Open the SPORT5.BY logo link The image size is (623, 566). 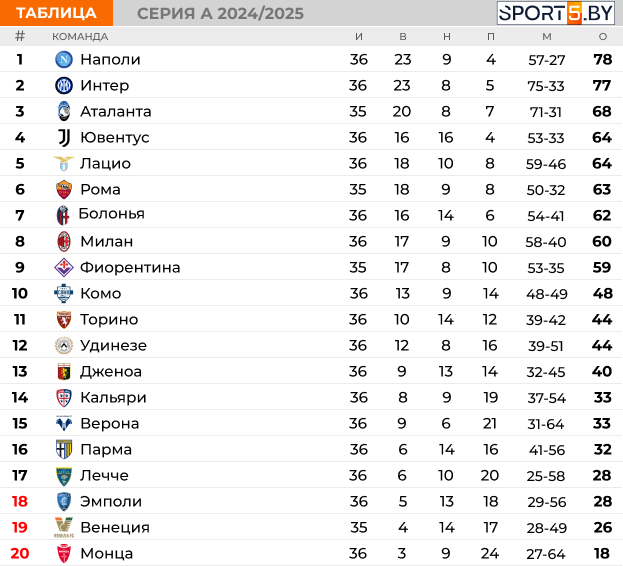click(x=555, y=13)
